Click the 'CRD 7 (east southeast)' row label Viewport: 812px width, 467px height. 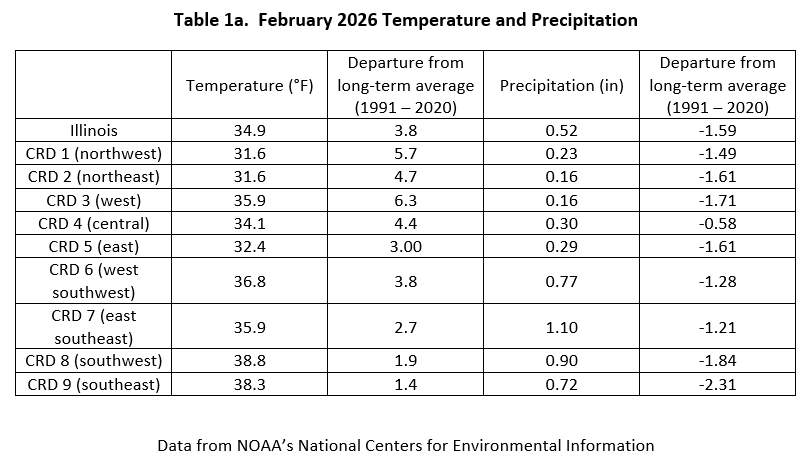(95, 325)
